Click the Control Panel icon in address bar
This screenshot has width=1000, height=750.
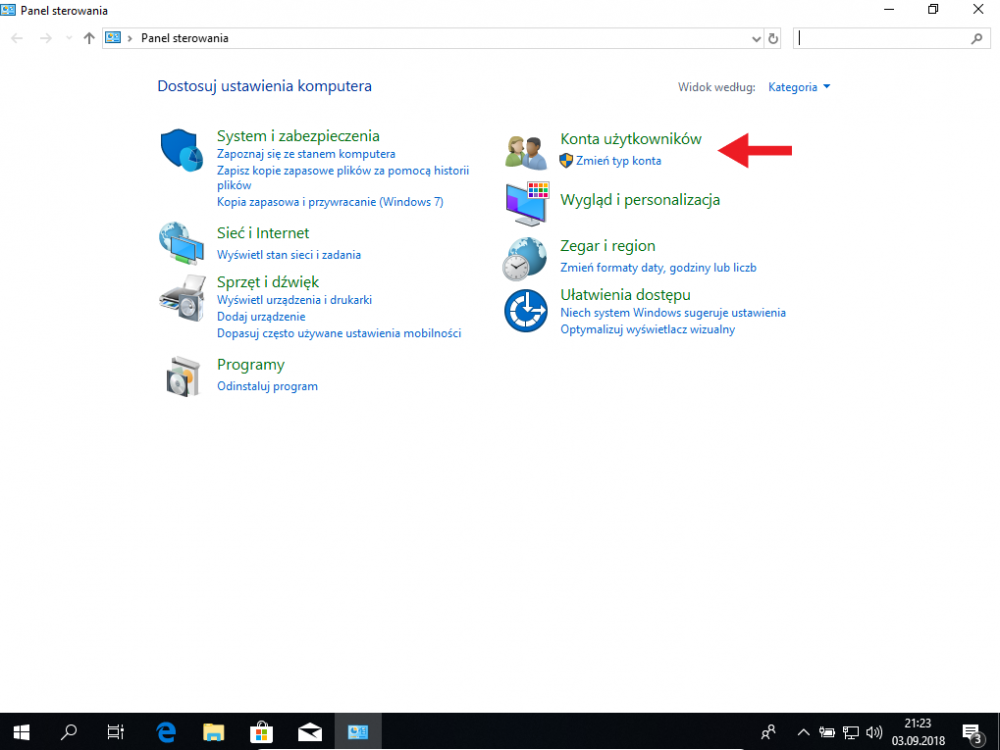click(113, 38)
